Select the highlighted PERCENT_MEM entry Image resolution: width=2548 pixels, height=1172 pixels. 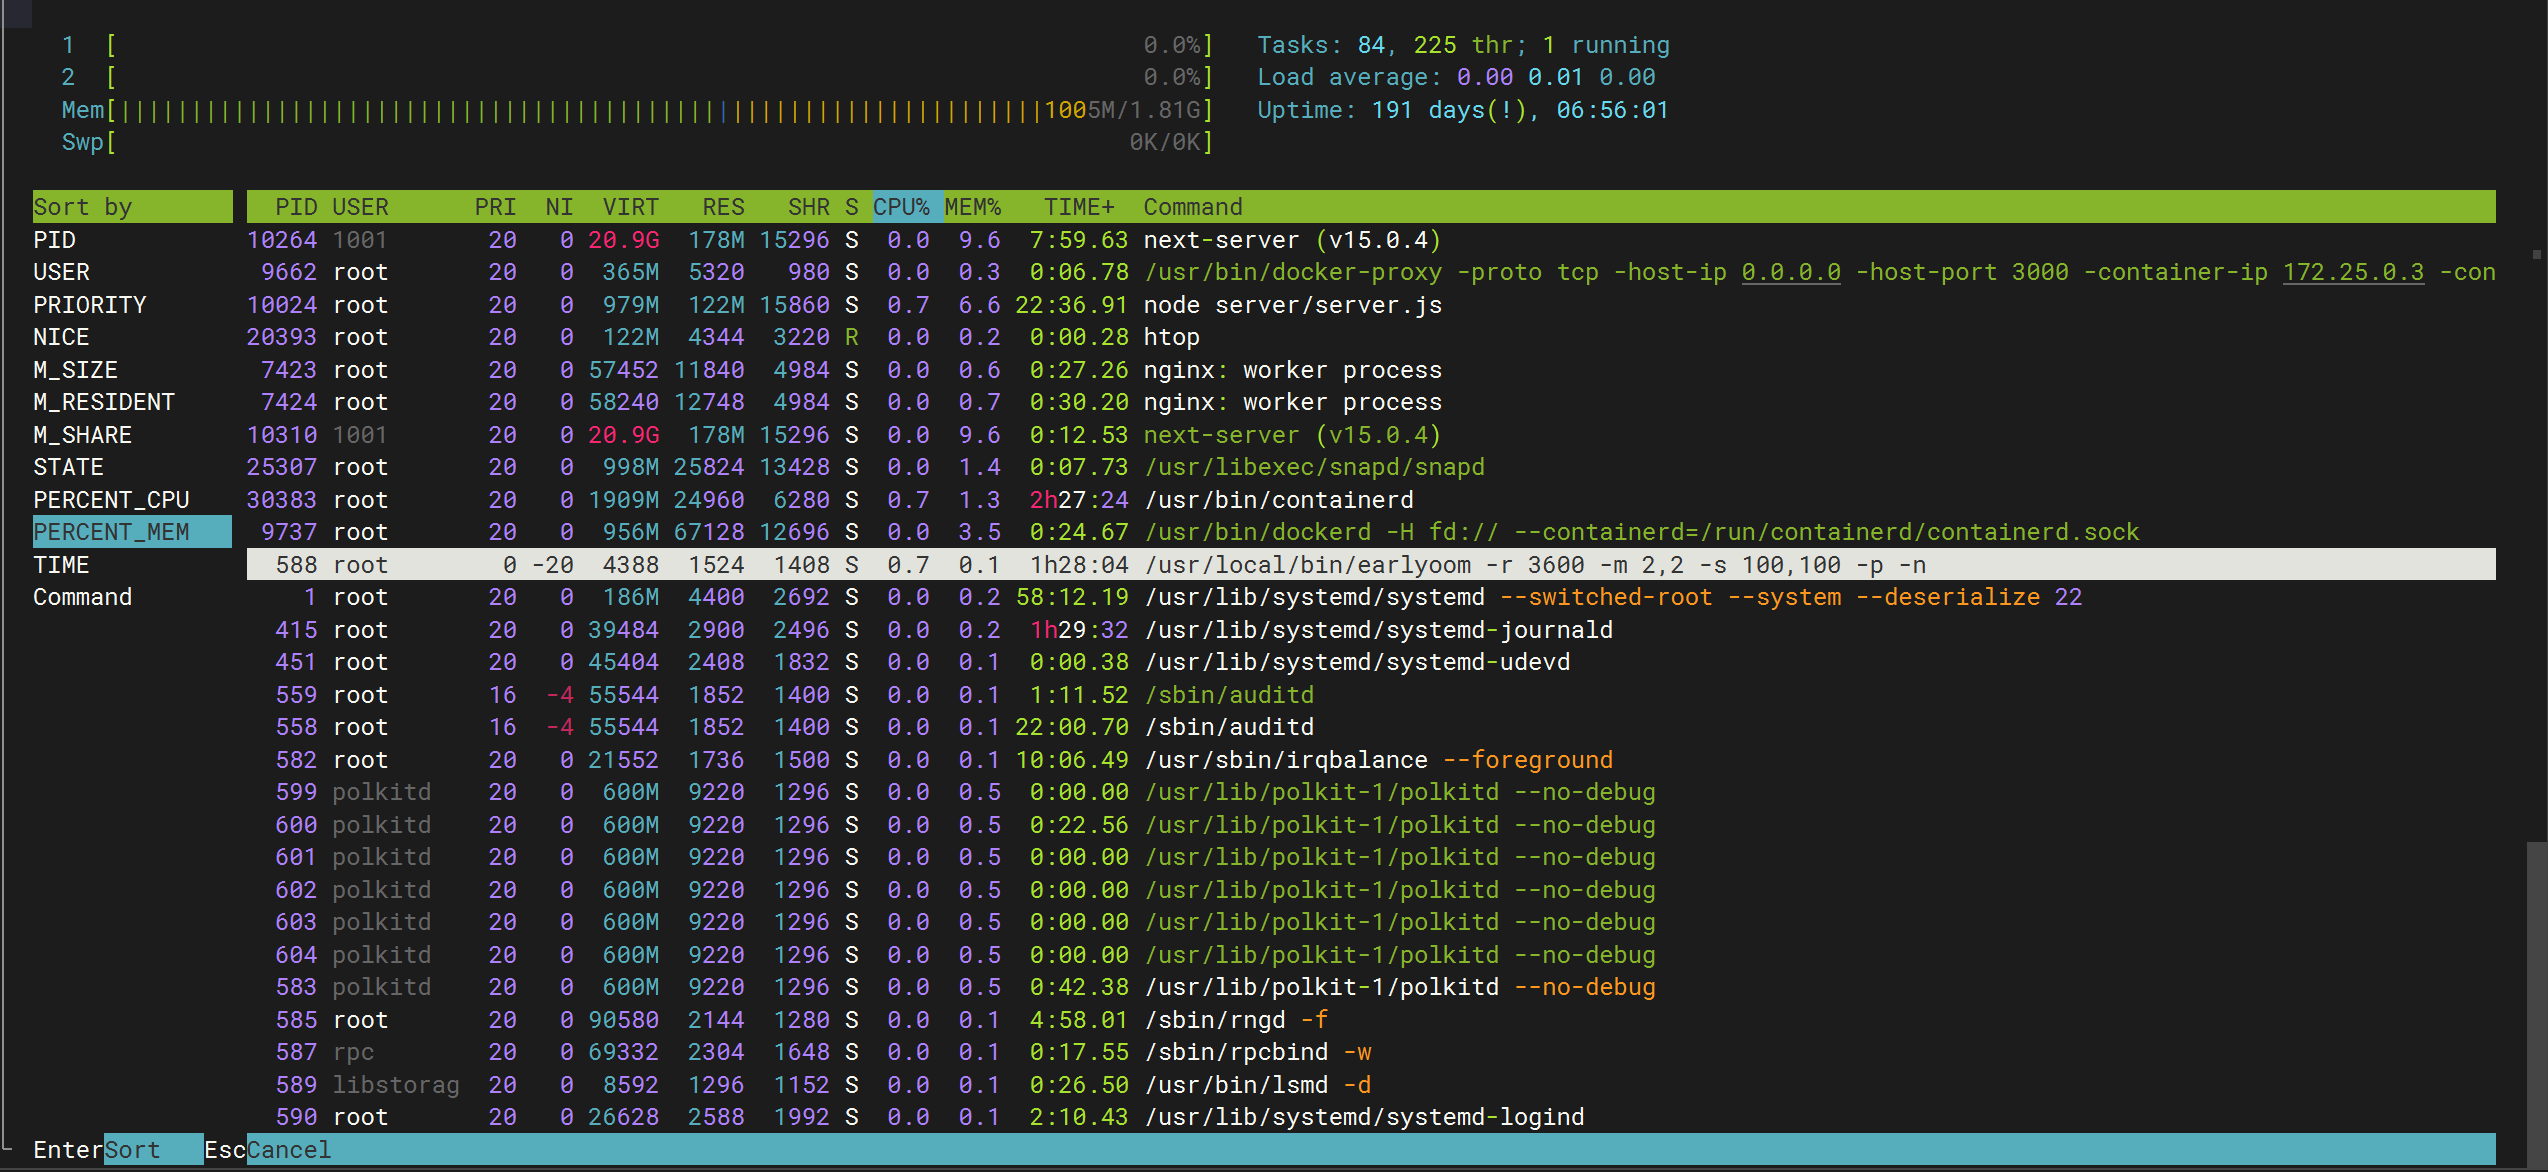[x=111, y=532]
